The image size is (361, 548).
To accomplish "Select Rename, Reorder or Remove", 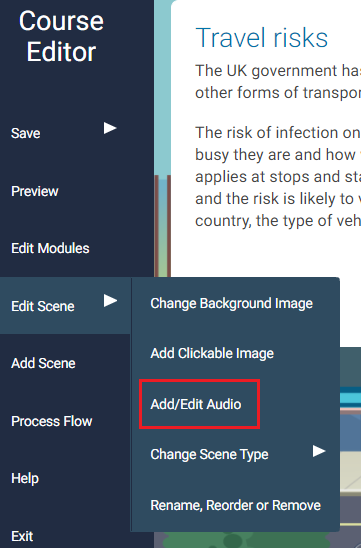I will click(236, 505).
